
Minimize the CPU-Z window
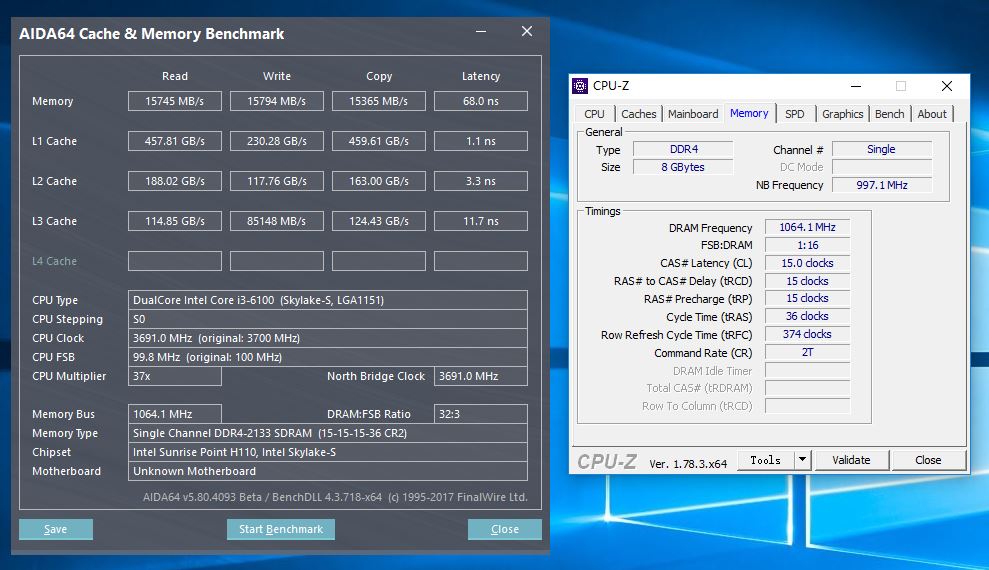[853, 86]
